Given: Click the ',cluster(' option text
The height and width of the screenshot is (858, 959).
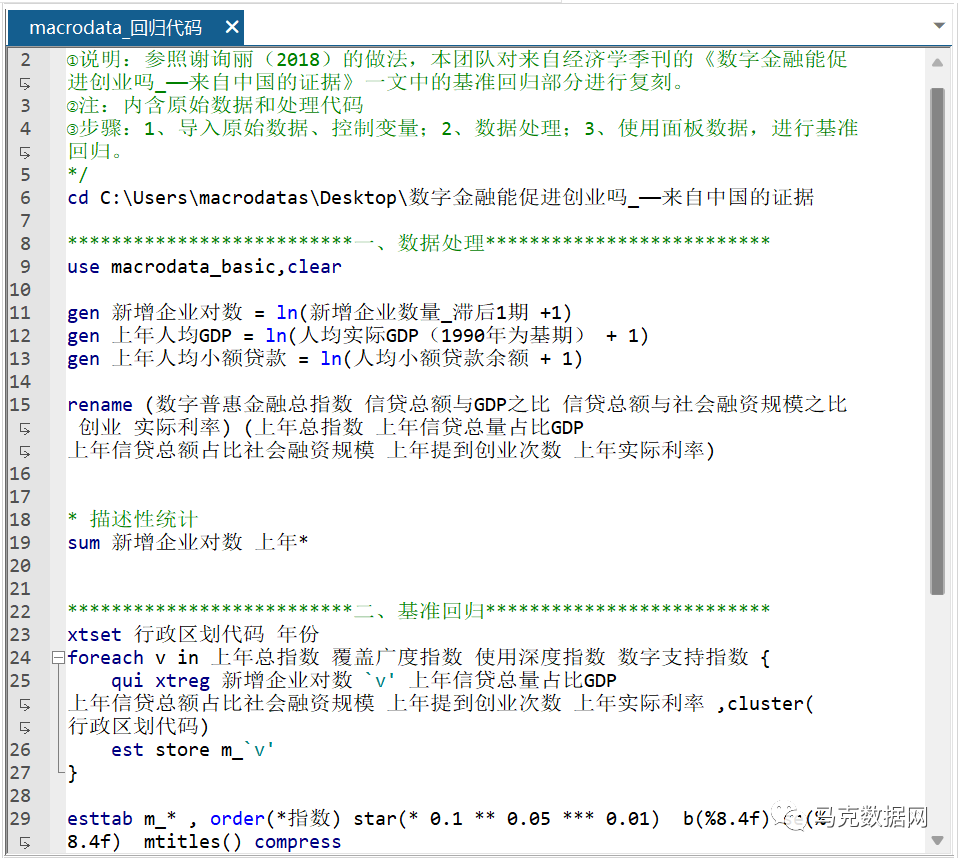Looking at the screenshot, I should 765,704.
